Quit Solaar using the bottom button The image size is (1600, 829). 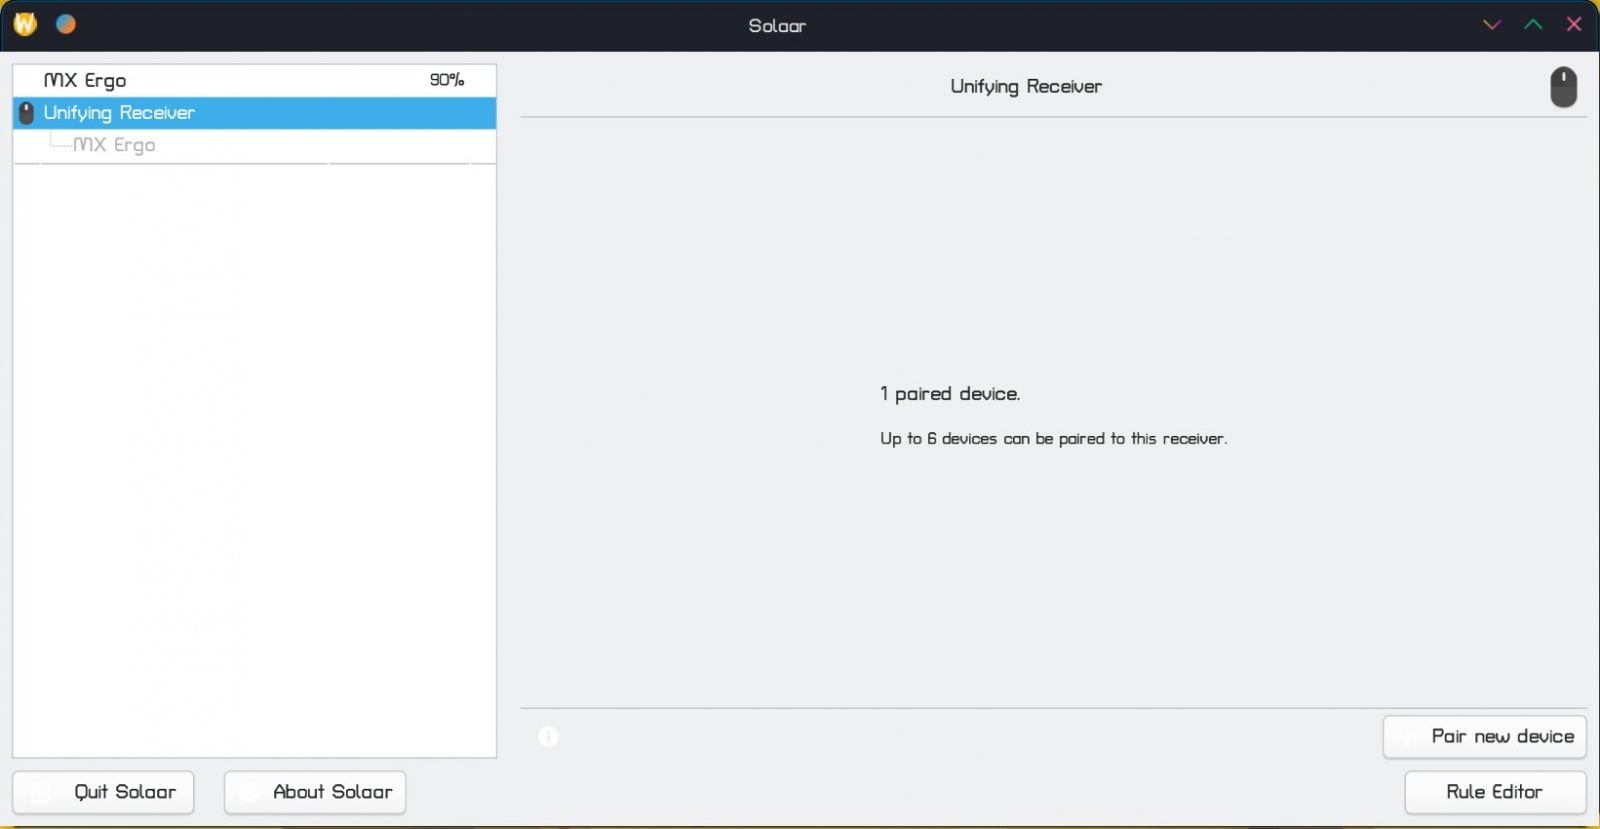pyautogui.click(x=103, y=792)
